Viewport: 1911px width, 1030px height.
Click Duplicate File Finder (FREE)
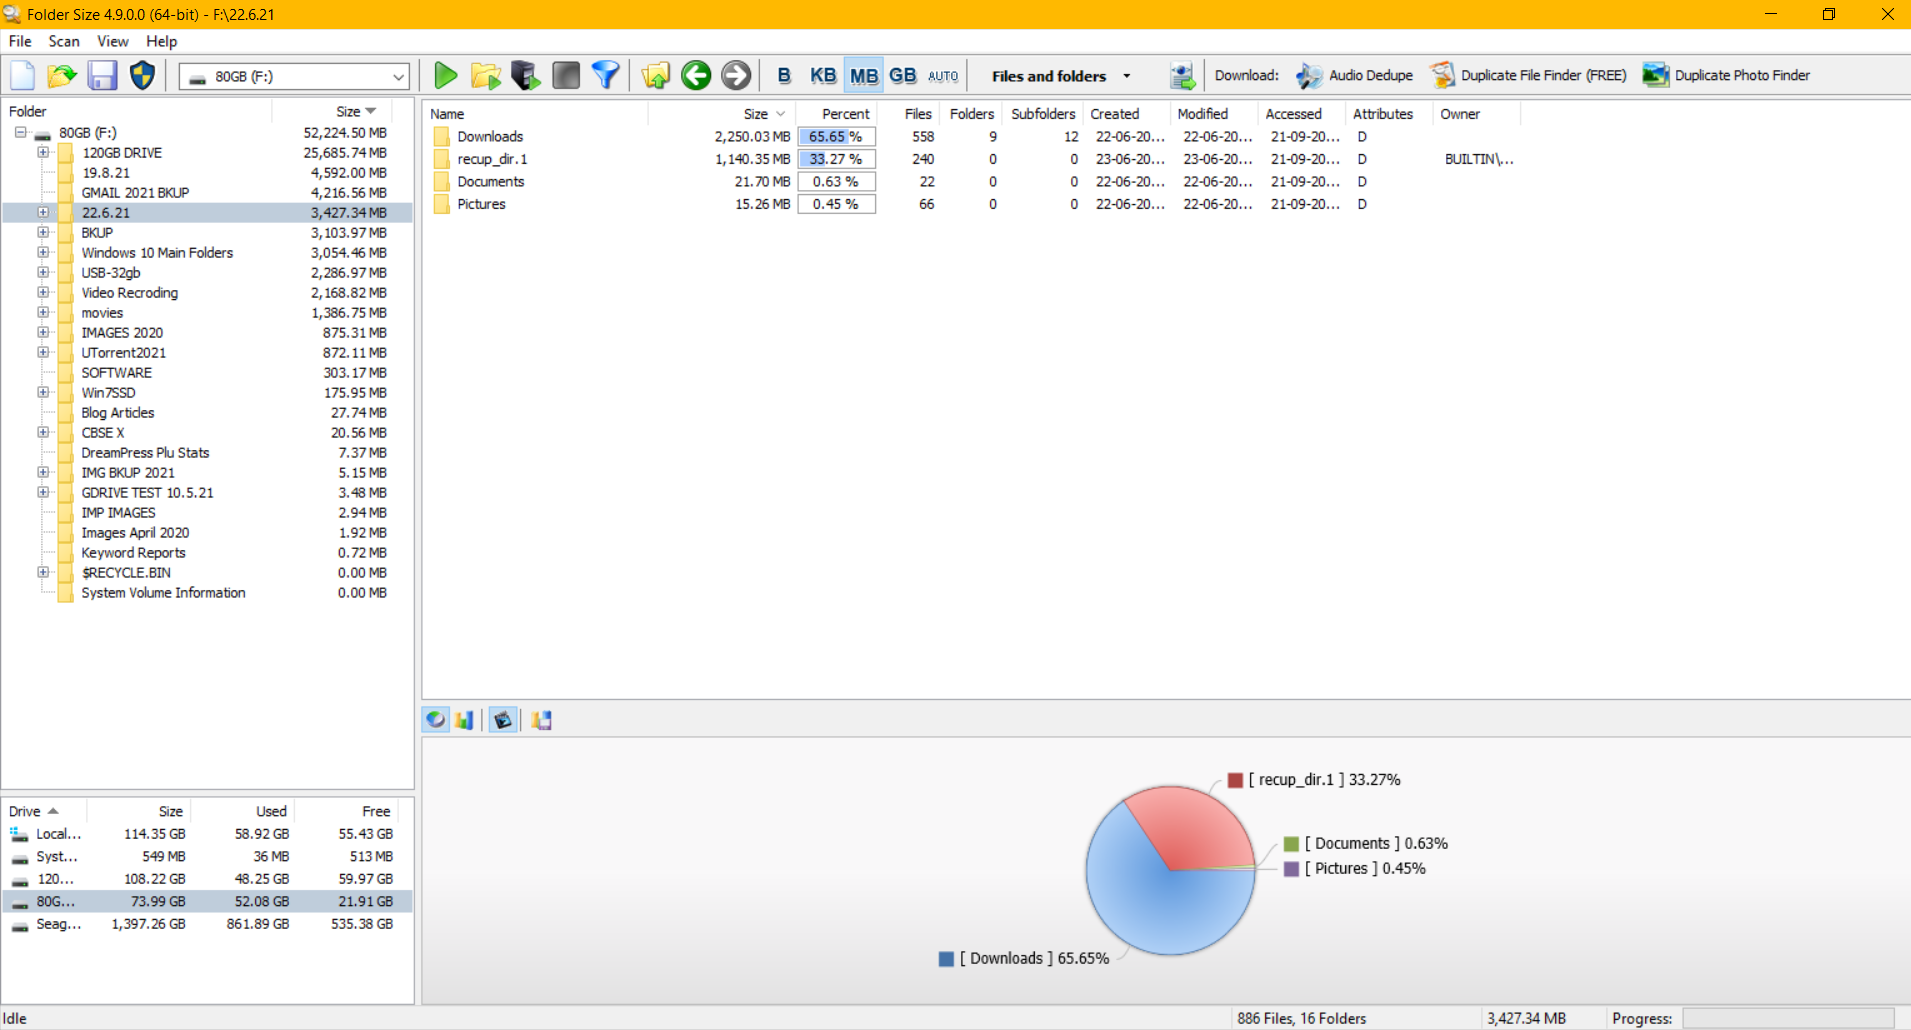1541,75
